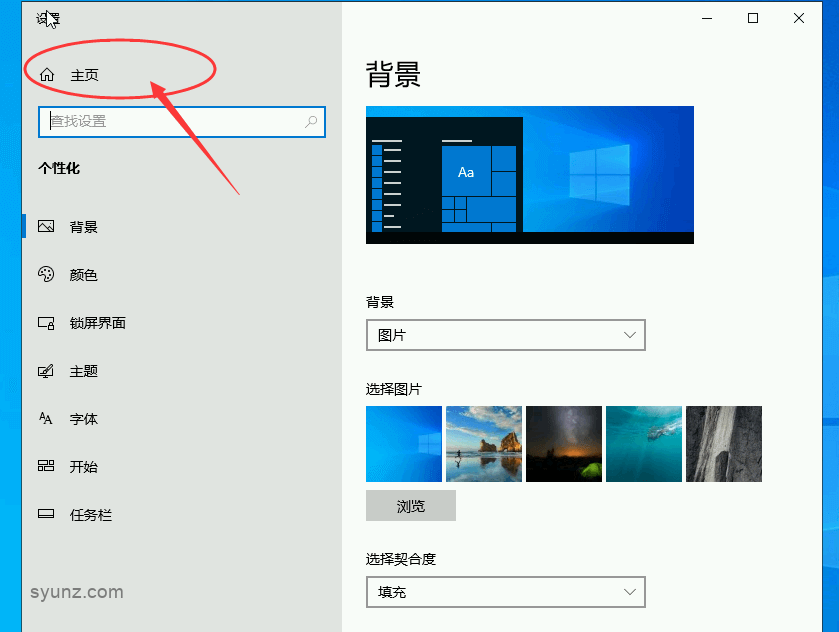This screenshot has height=632, width=839.
Task: Maximize the settings window
Action: pyautogui.click(x=753, y=18)
